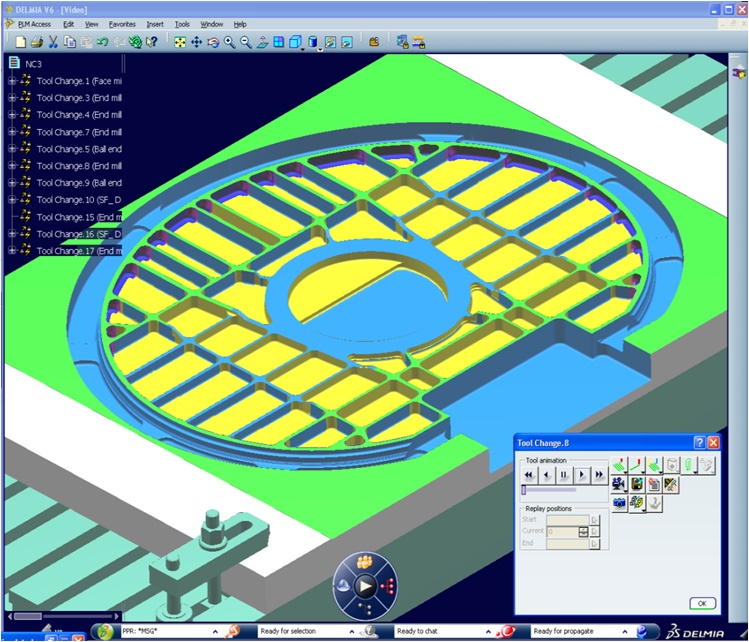Click the dialog help question mark button
This screenshot has width=749, height=642.
699,443
